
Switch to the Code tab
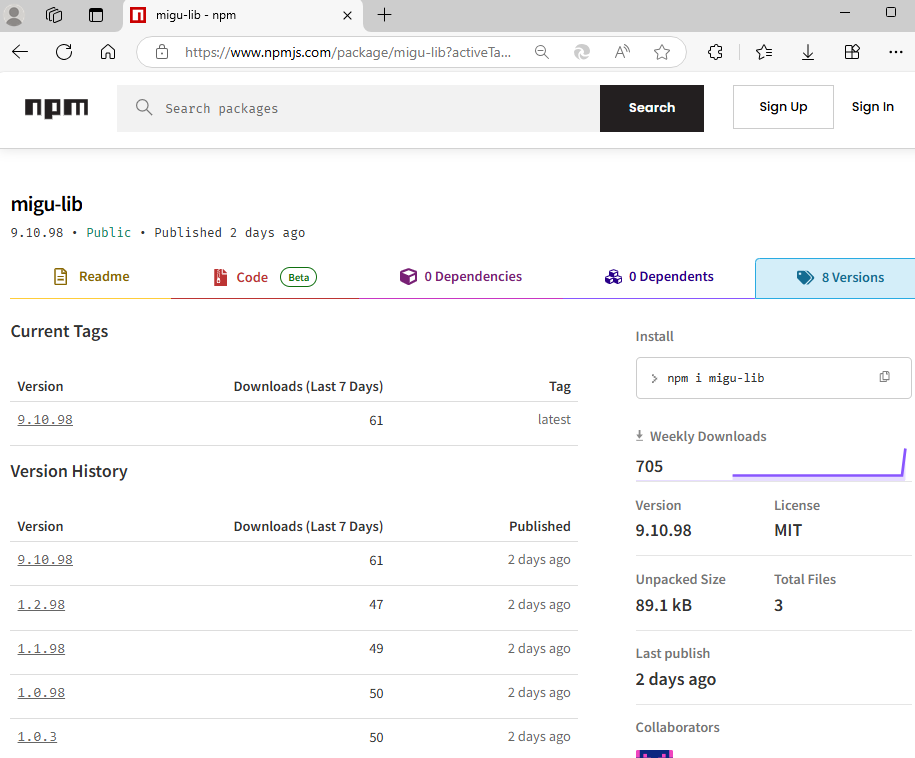tap(265, 277)
